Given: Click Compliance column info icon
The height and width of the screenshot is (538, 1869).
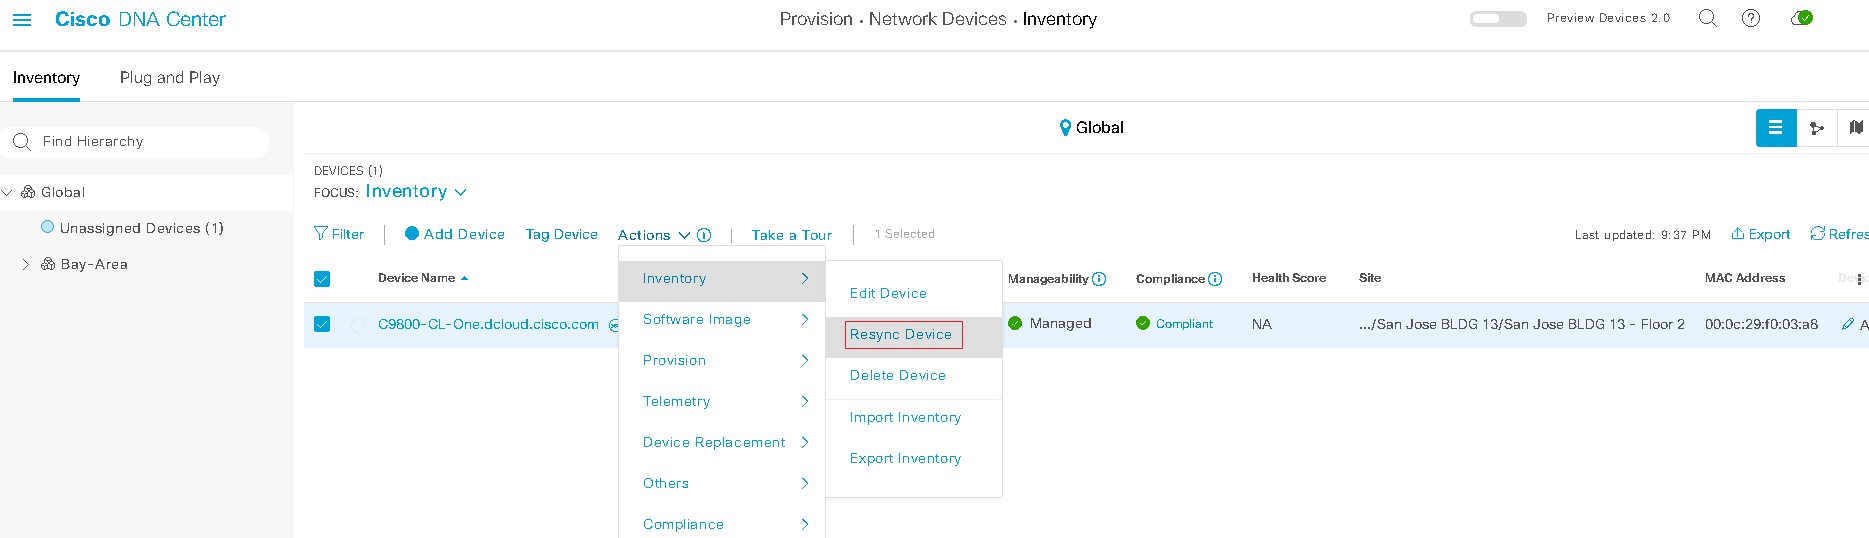Looking at the screenshot, I should pos(1215,279).
